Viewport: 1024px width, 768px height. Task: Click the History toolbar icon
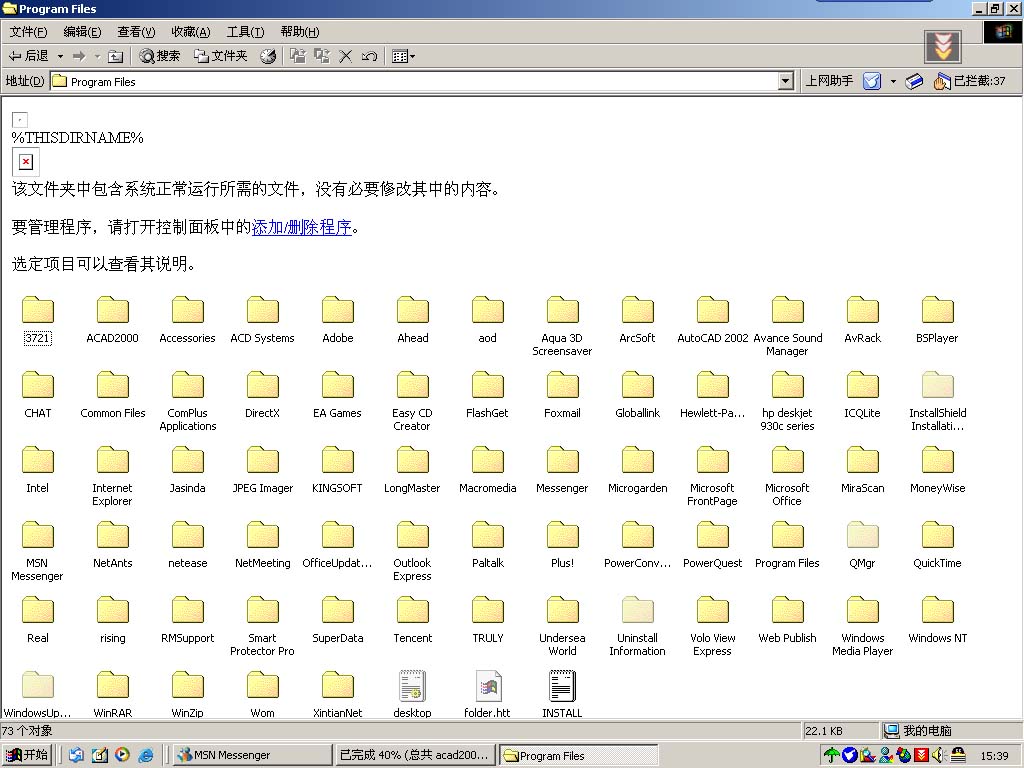coord(268,56)
